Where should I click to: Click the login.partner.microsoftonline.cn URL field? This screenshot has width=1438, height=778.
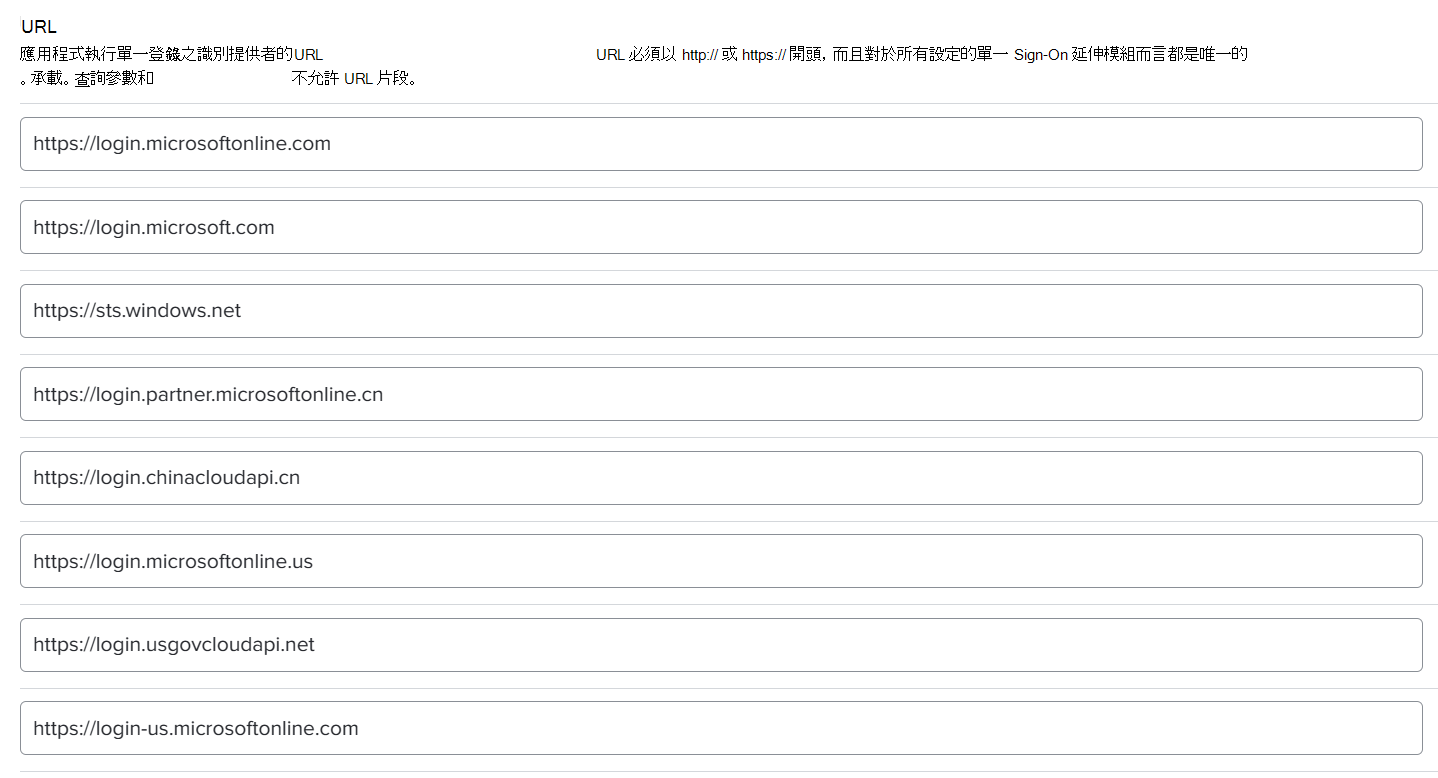click(x=721, y=394)
